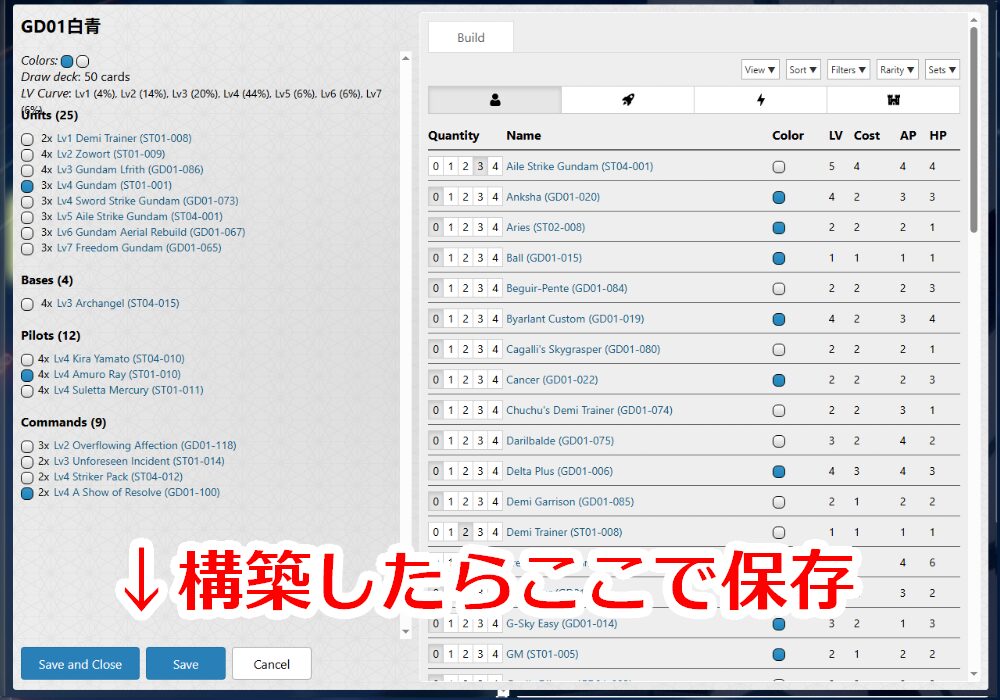Screen dimensions: 1000x700
Task: Set Byarlant Custom quantity to 3
Action: tap(480, 319)
